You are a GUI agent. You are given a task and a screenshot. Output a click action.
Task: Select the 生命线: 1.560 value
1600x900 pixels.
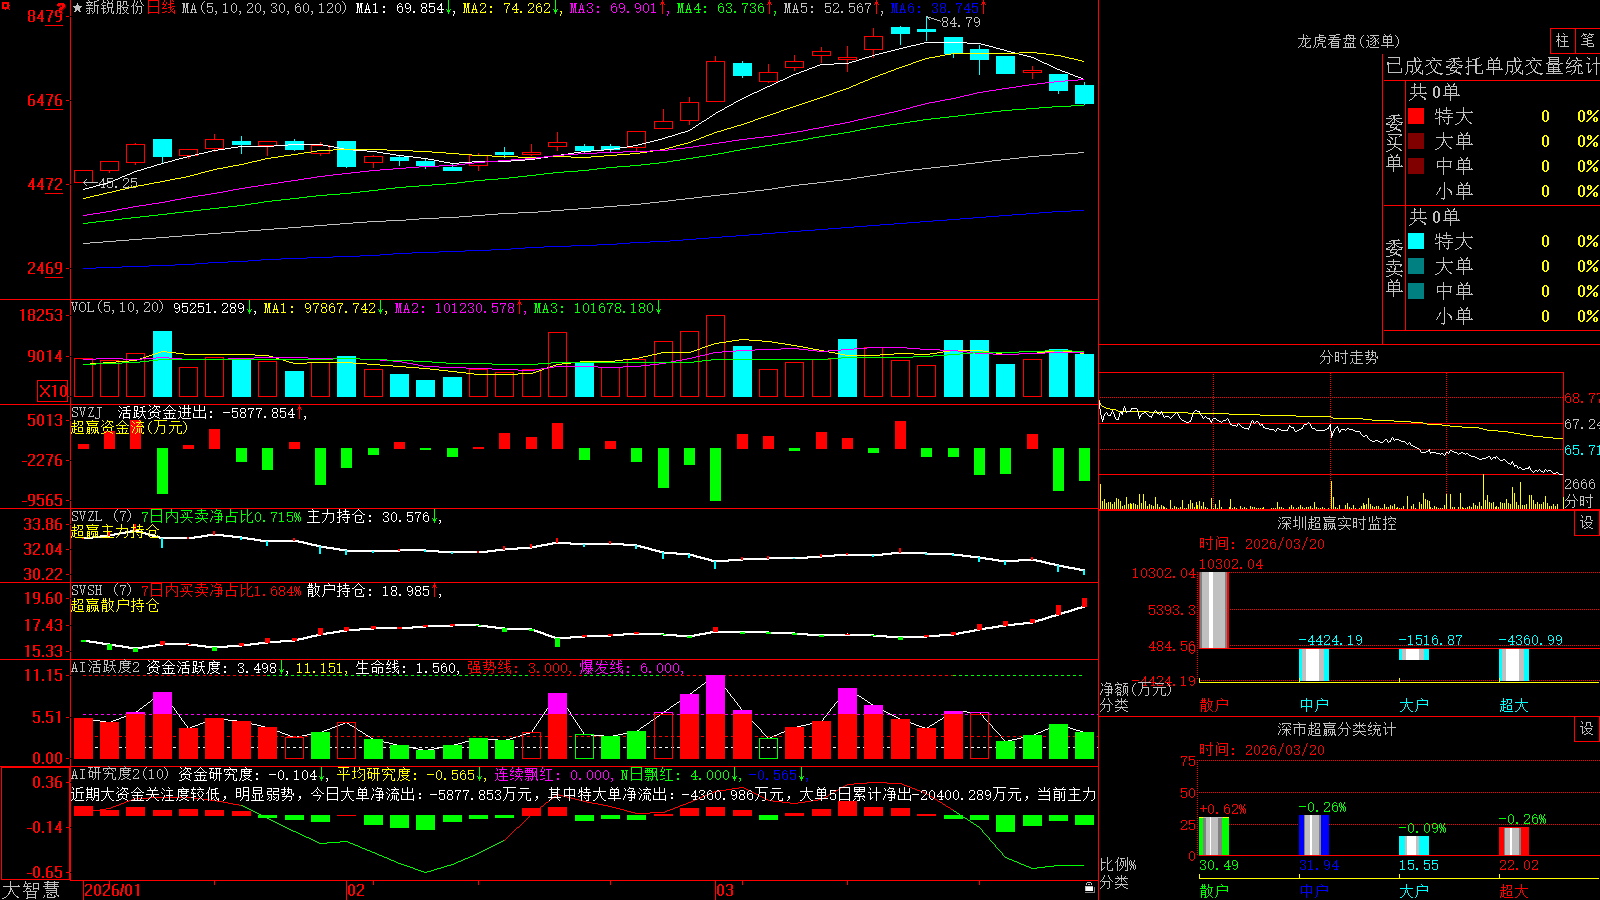407,668
